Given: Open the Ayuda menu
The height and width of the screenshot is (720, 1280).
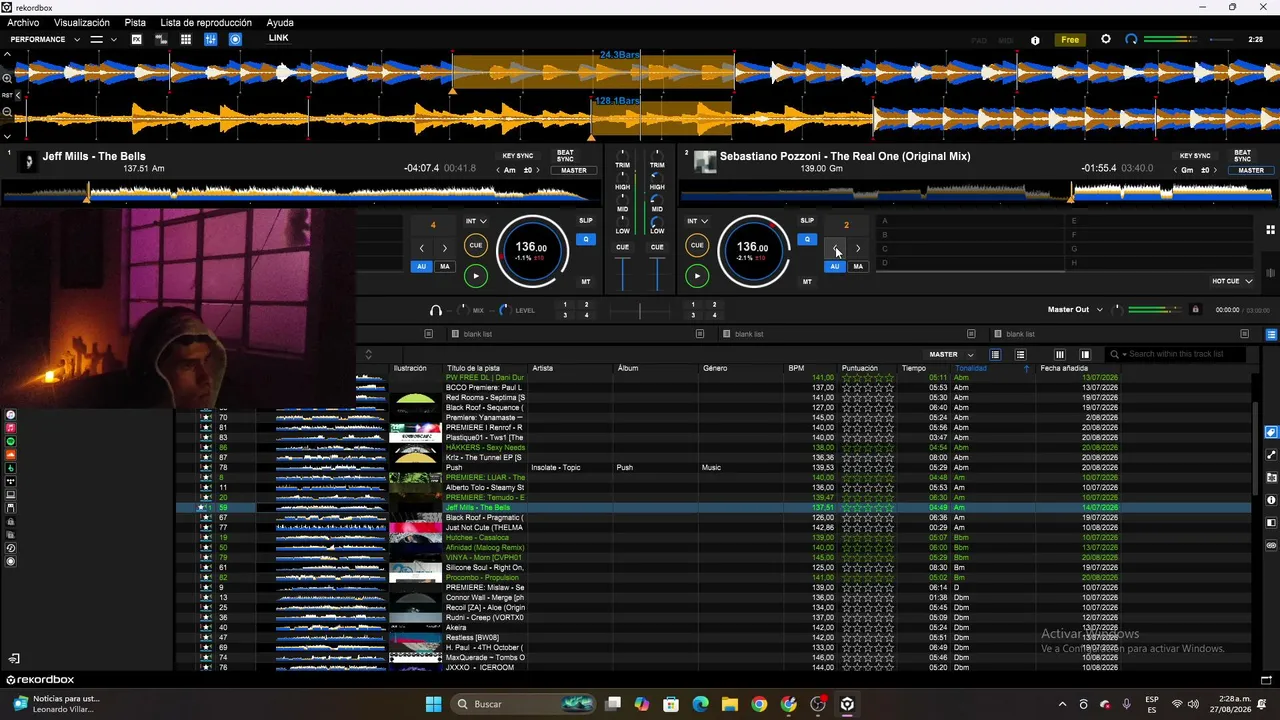Looking at the screenshot, I should 280,22.
